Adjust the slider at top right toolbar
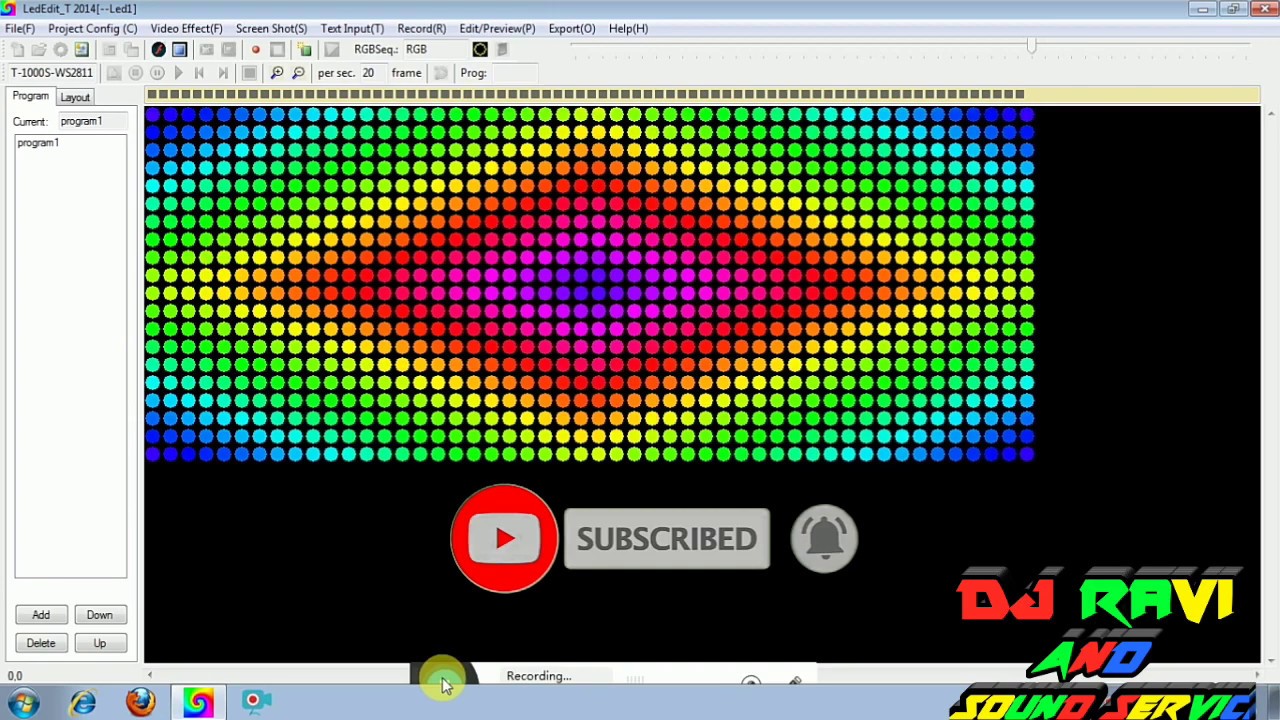The image size is (1280, 720). coord(1031,46)
